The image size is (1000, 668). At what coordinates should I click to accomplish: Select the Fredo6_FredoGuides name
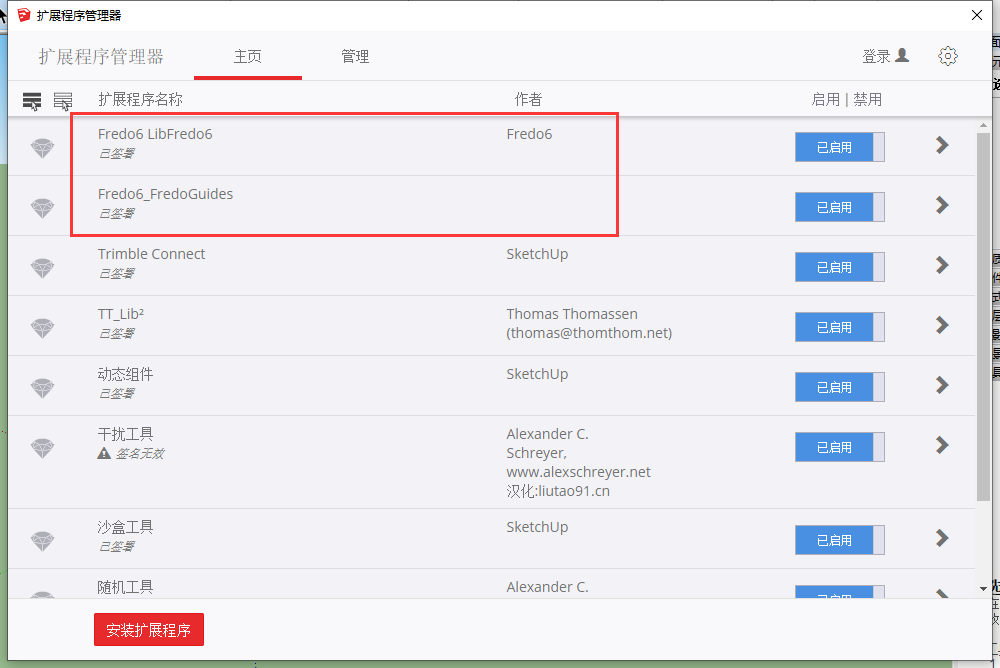tap(165, 194)
